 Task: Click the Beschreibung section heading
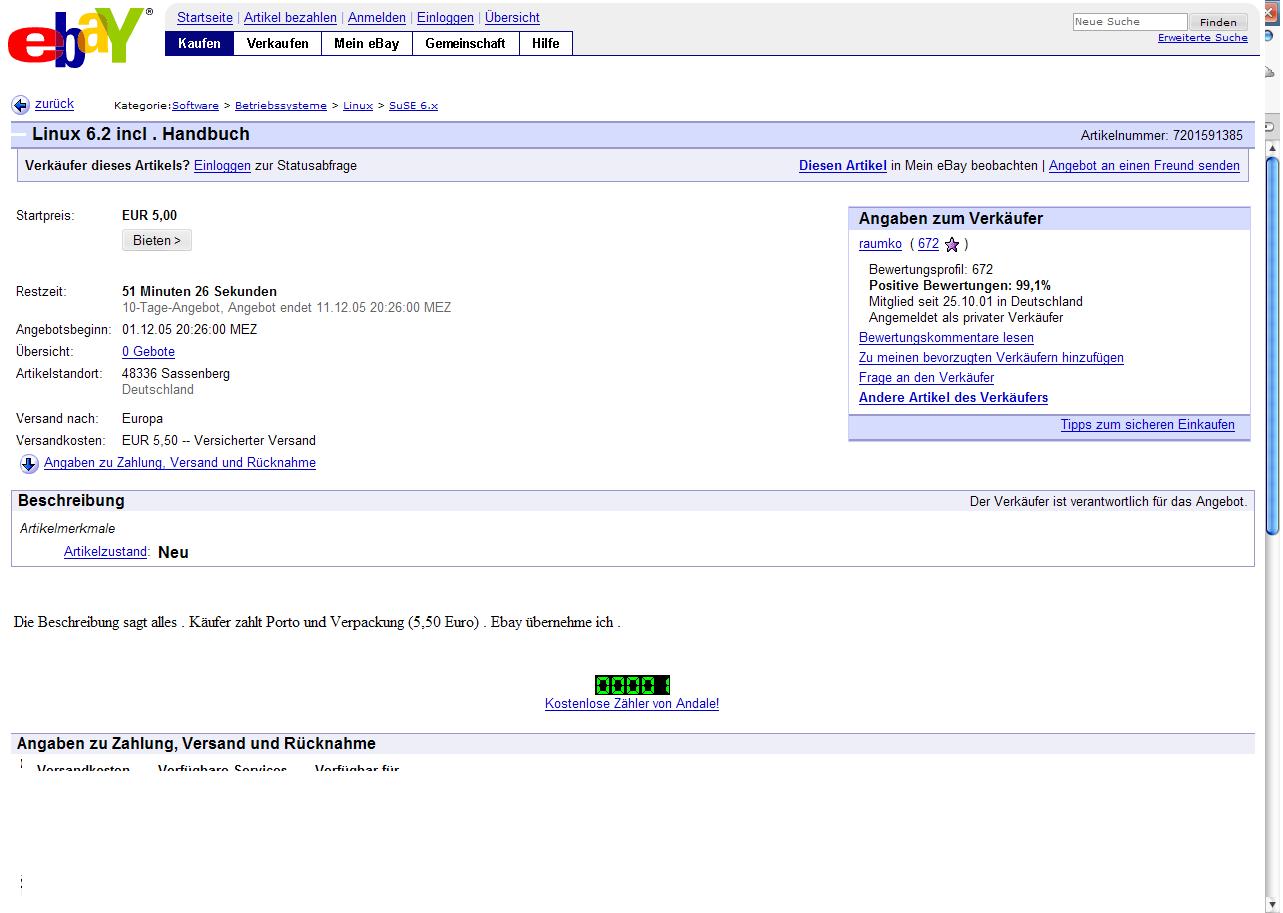tap(71, 501)
